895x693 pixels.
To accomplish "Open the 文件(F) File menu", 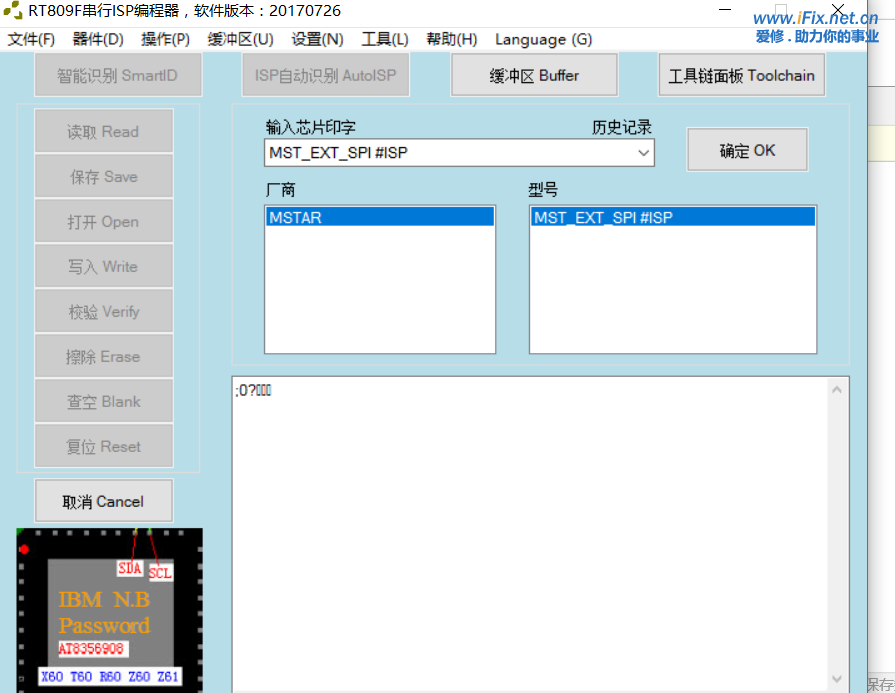I will pyautogui.click(x=30, y=40).
